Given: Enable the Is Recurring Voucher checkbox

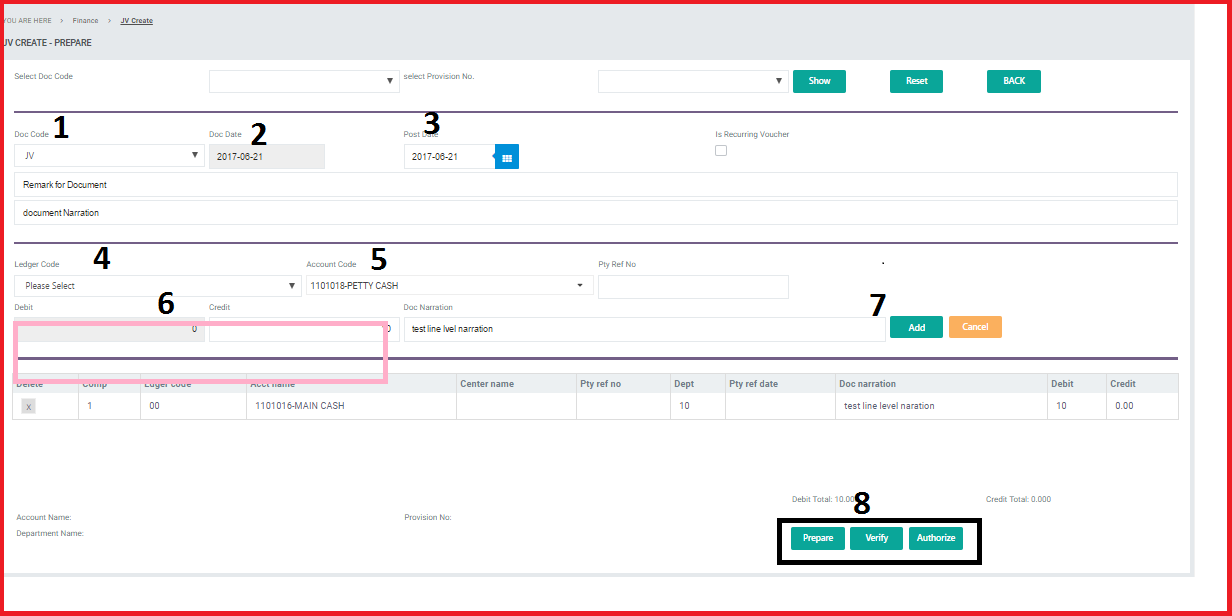Looking at the screenshot, I should 721,151.
